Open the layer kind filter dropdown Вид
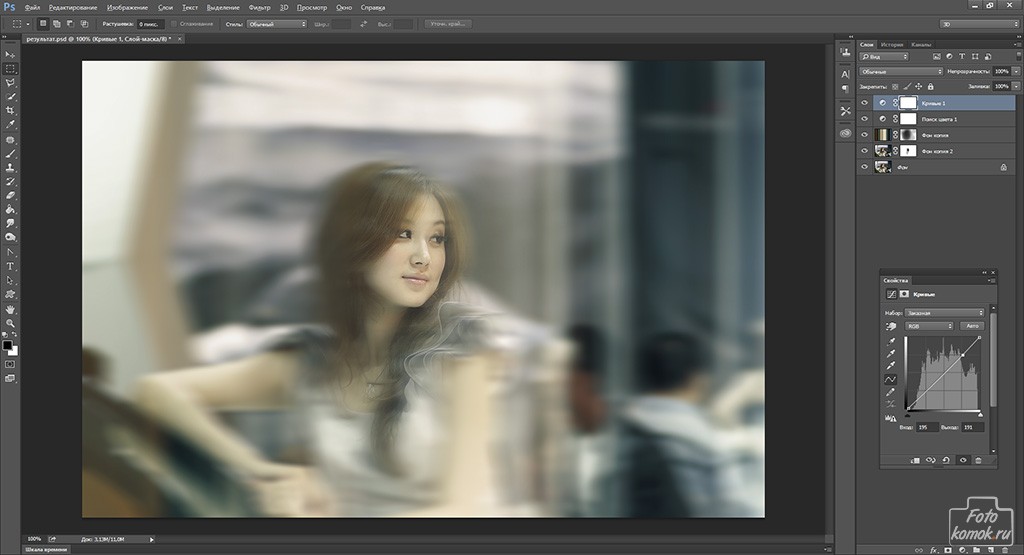1024x555 pixels. click(x=884, y=56)
